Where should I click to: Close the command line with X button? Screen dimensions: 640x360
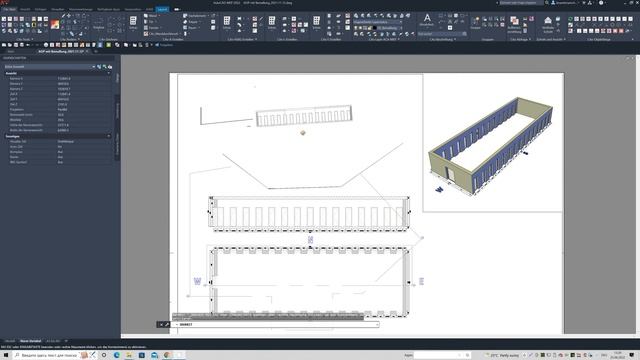pyautogui.click(x=161, y=324)
